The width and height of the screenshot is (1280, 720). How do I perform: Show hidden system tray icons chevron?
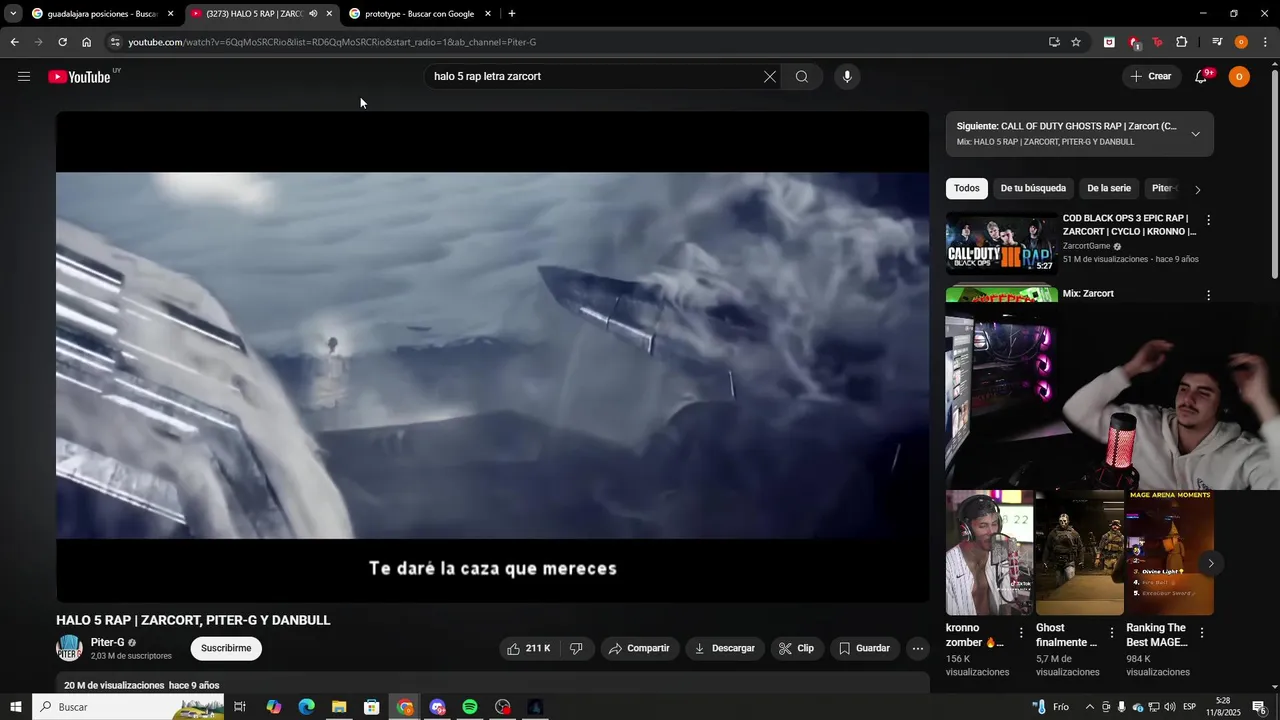[1090, 707]
